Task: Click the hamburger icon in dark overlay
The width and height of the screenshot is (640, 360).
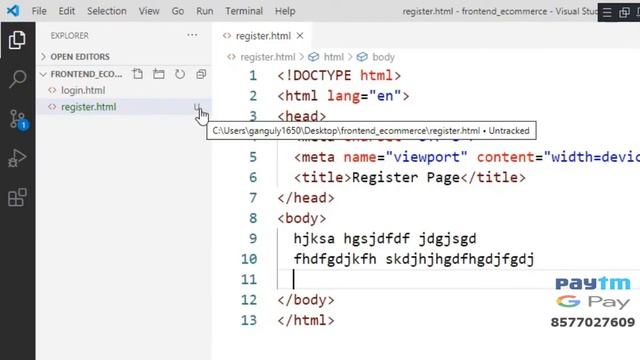Action: click(607, 12)
